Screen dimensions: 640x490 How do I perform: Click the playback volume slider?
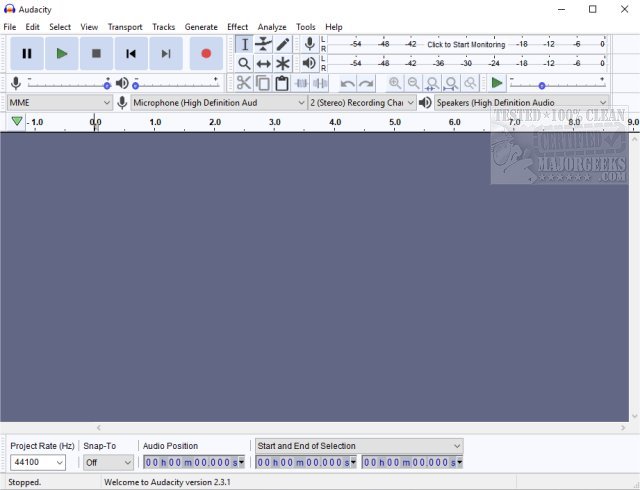pyautogui.click(x=176, y=84)
